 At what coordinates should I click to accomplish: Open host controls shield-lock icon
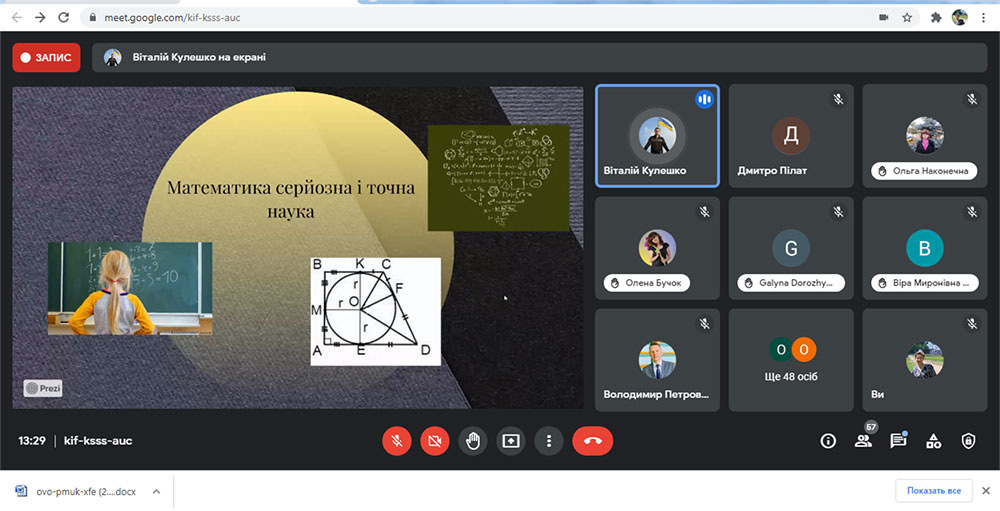pyautogui.click(x=969, y=441)
